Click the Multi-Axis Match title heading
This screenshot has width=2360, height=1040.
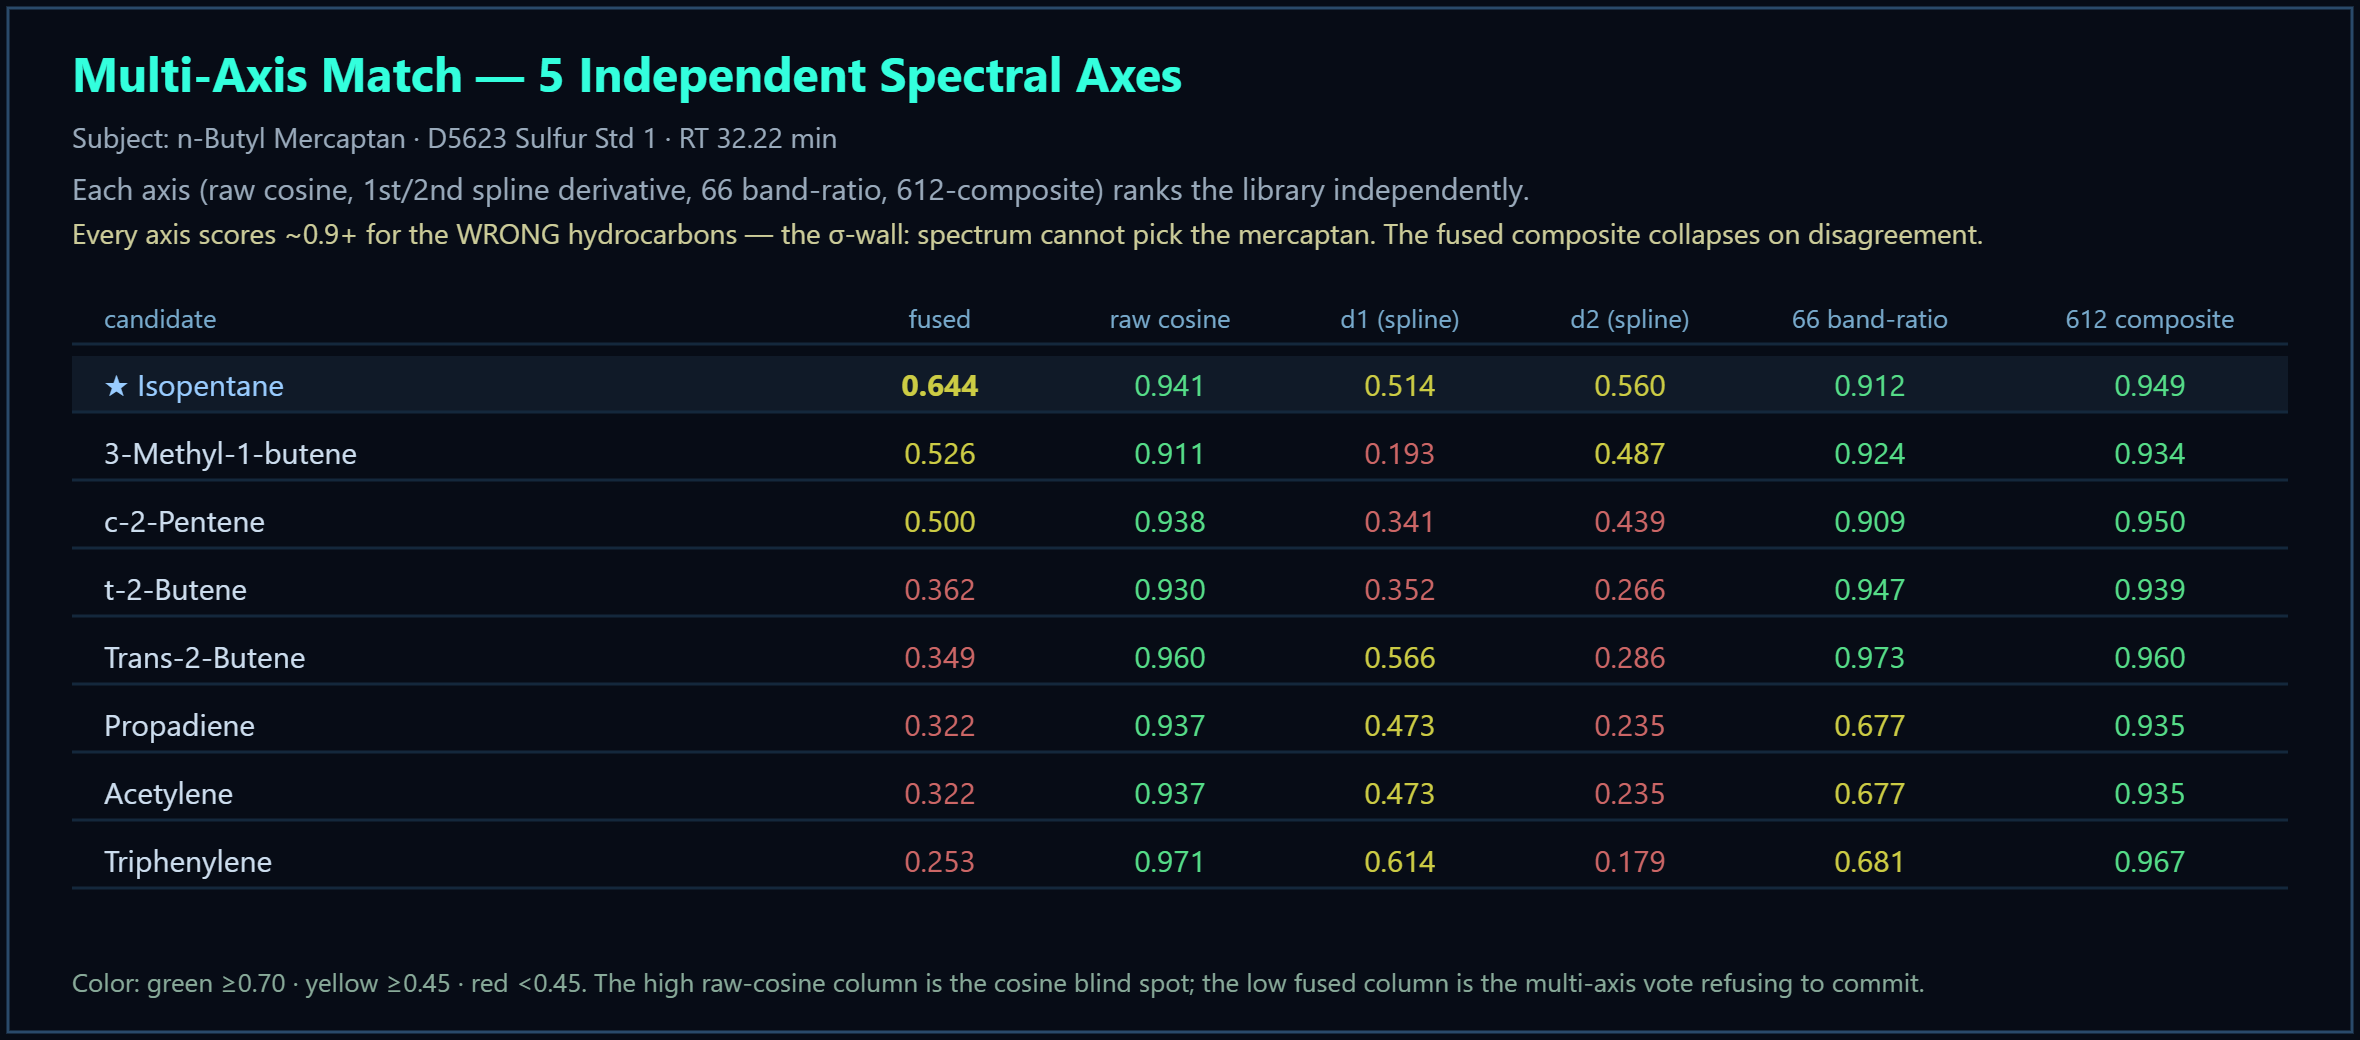tap(627, 76)
